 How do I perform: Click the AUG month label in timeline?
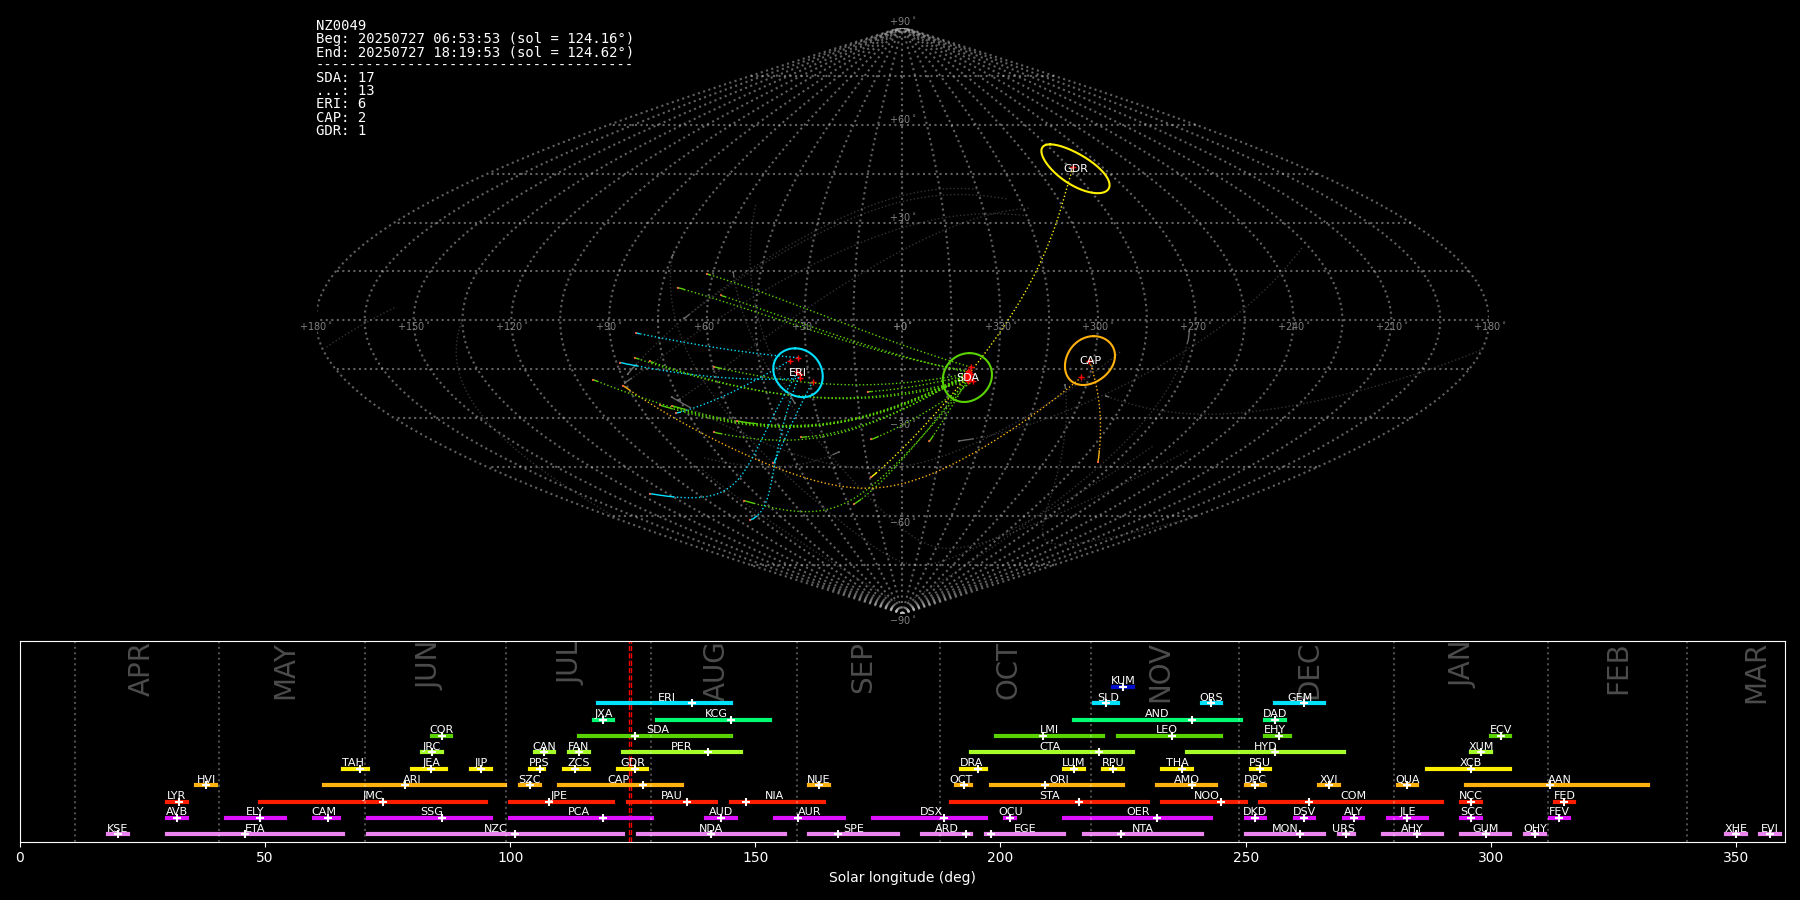coord(714,671)
